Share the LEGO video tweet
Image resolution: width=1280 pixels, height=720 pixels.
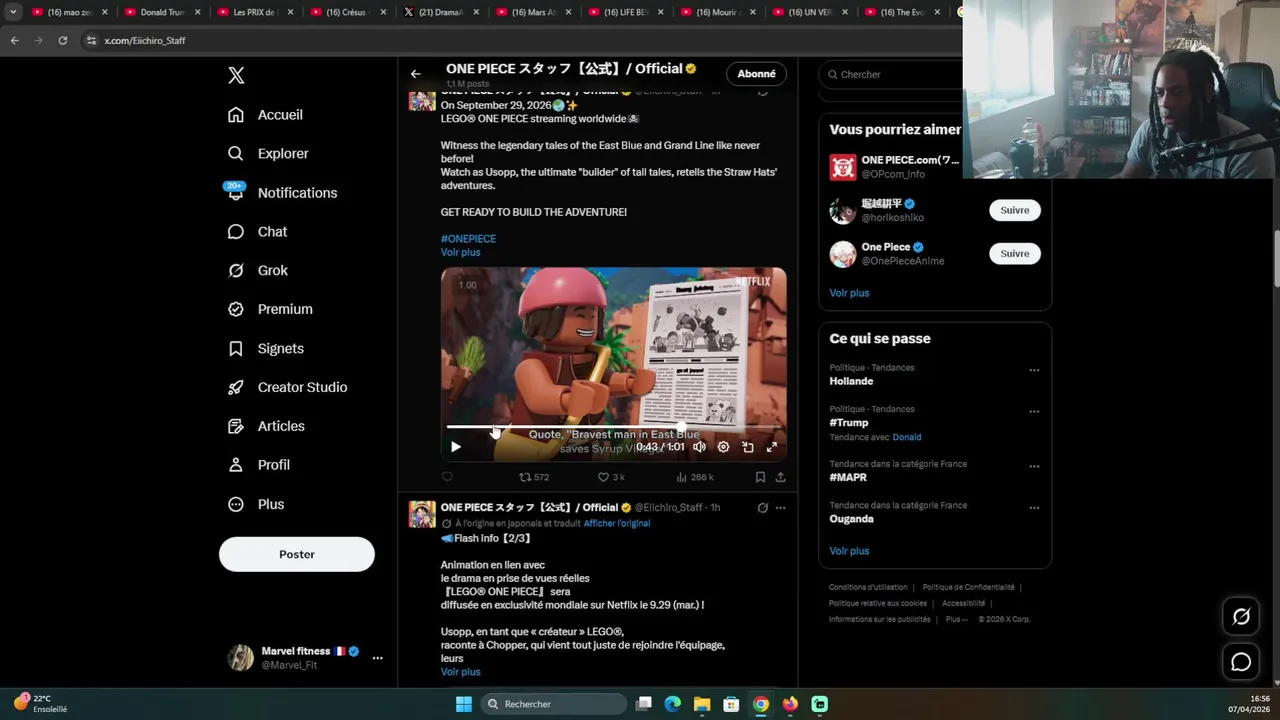coord(780,477)
